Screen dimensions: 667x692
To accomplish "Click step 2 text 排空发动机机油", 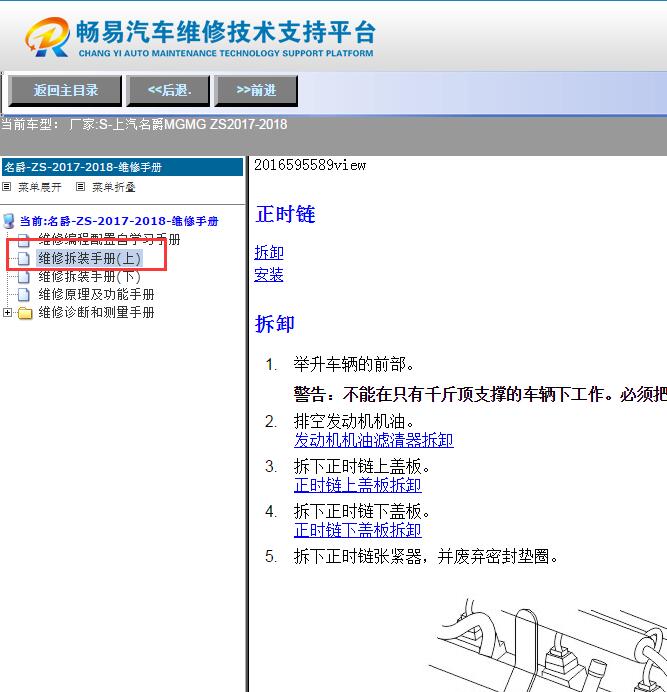I will point(354,421).
